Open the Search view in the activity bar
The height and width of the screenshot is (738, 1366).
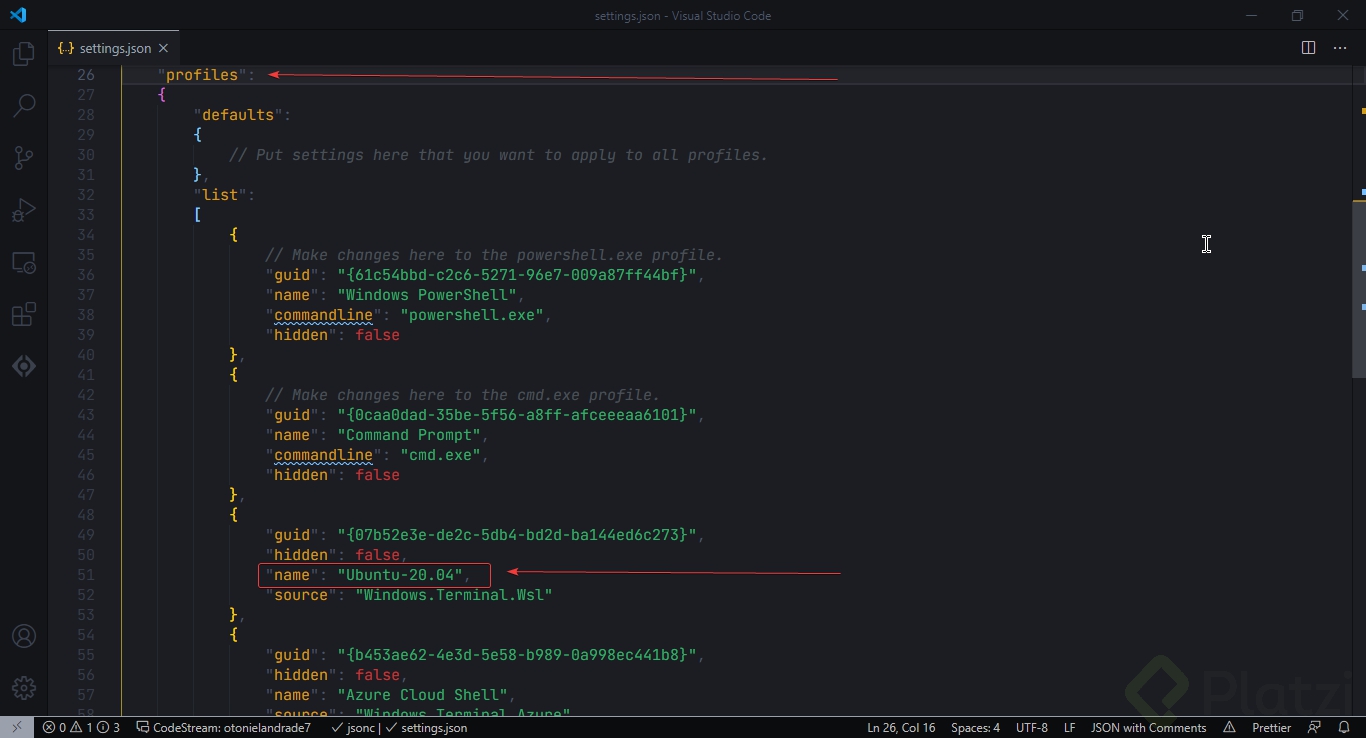[24, 105]
